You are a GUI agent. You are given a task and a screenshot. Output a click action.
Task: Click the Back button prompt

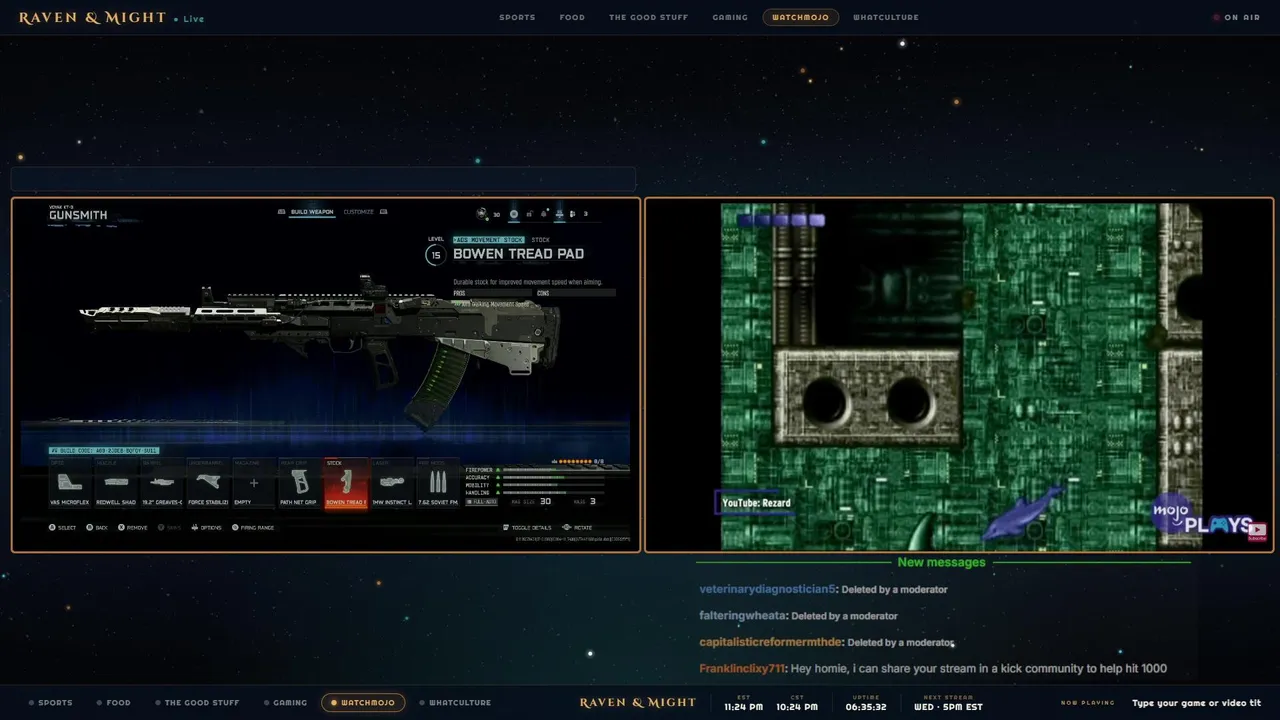(96, 527)
